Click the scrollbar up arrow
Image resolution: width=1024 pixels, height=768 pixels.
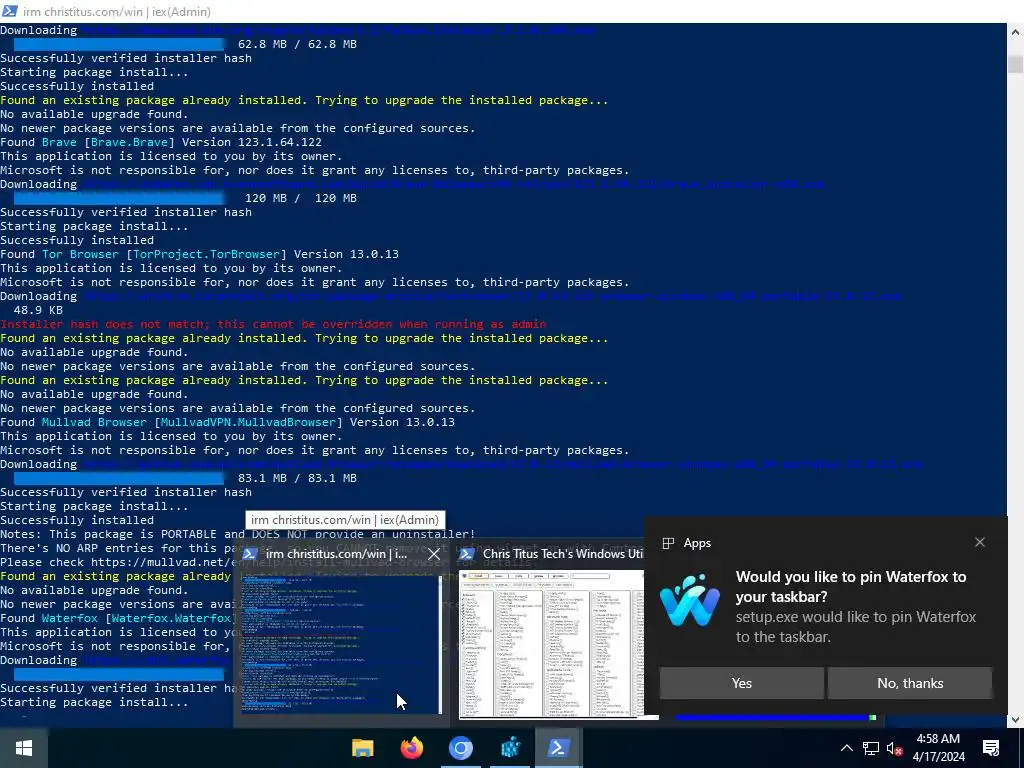tap(1016, 31)
